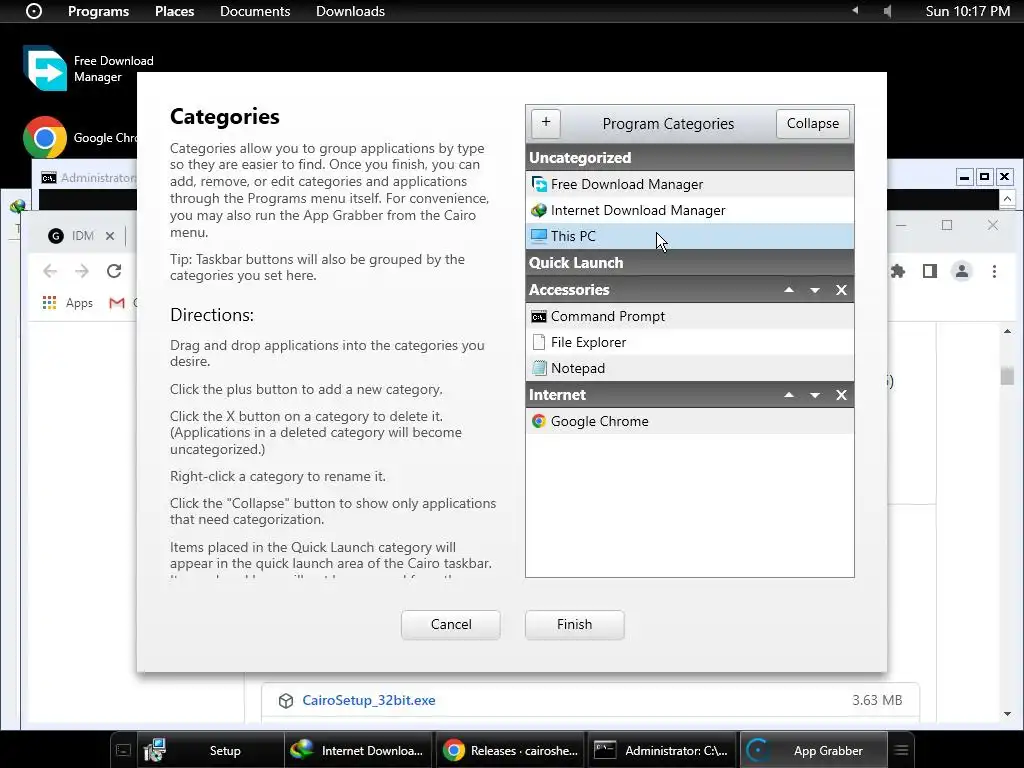This screenshot has height=768, width=1024.
Task: Click Chrome's reload button
Action: (114, 271)
